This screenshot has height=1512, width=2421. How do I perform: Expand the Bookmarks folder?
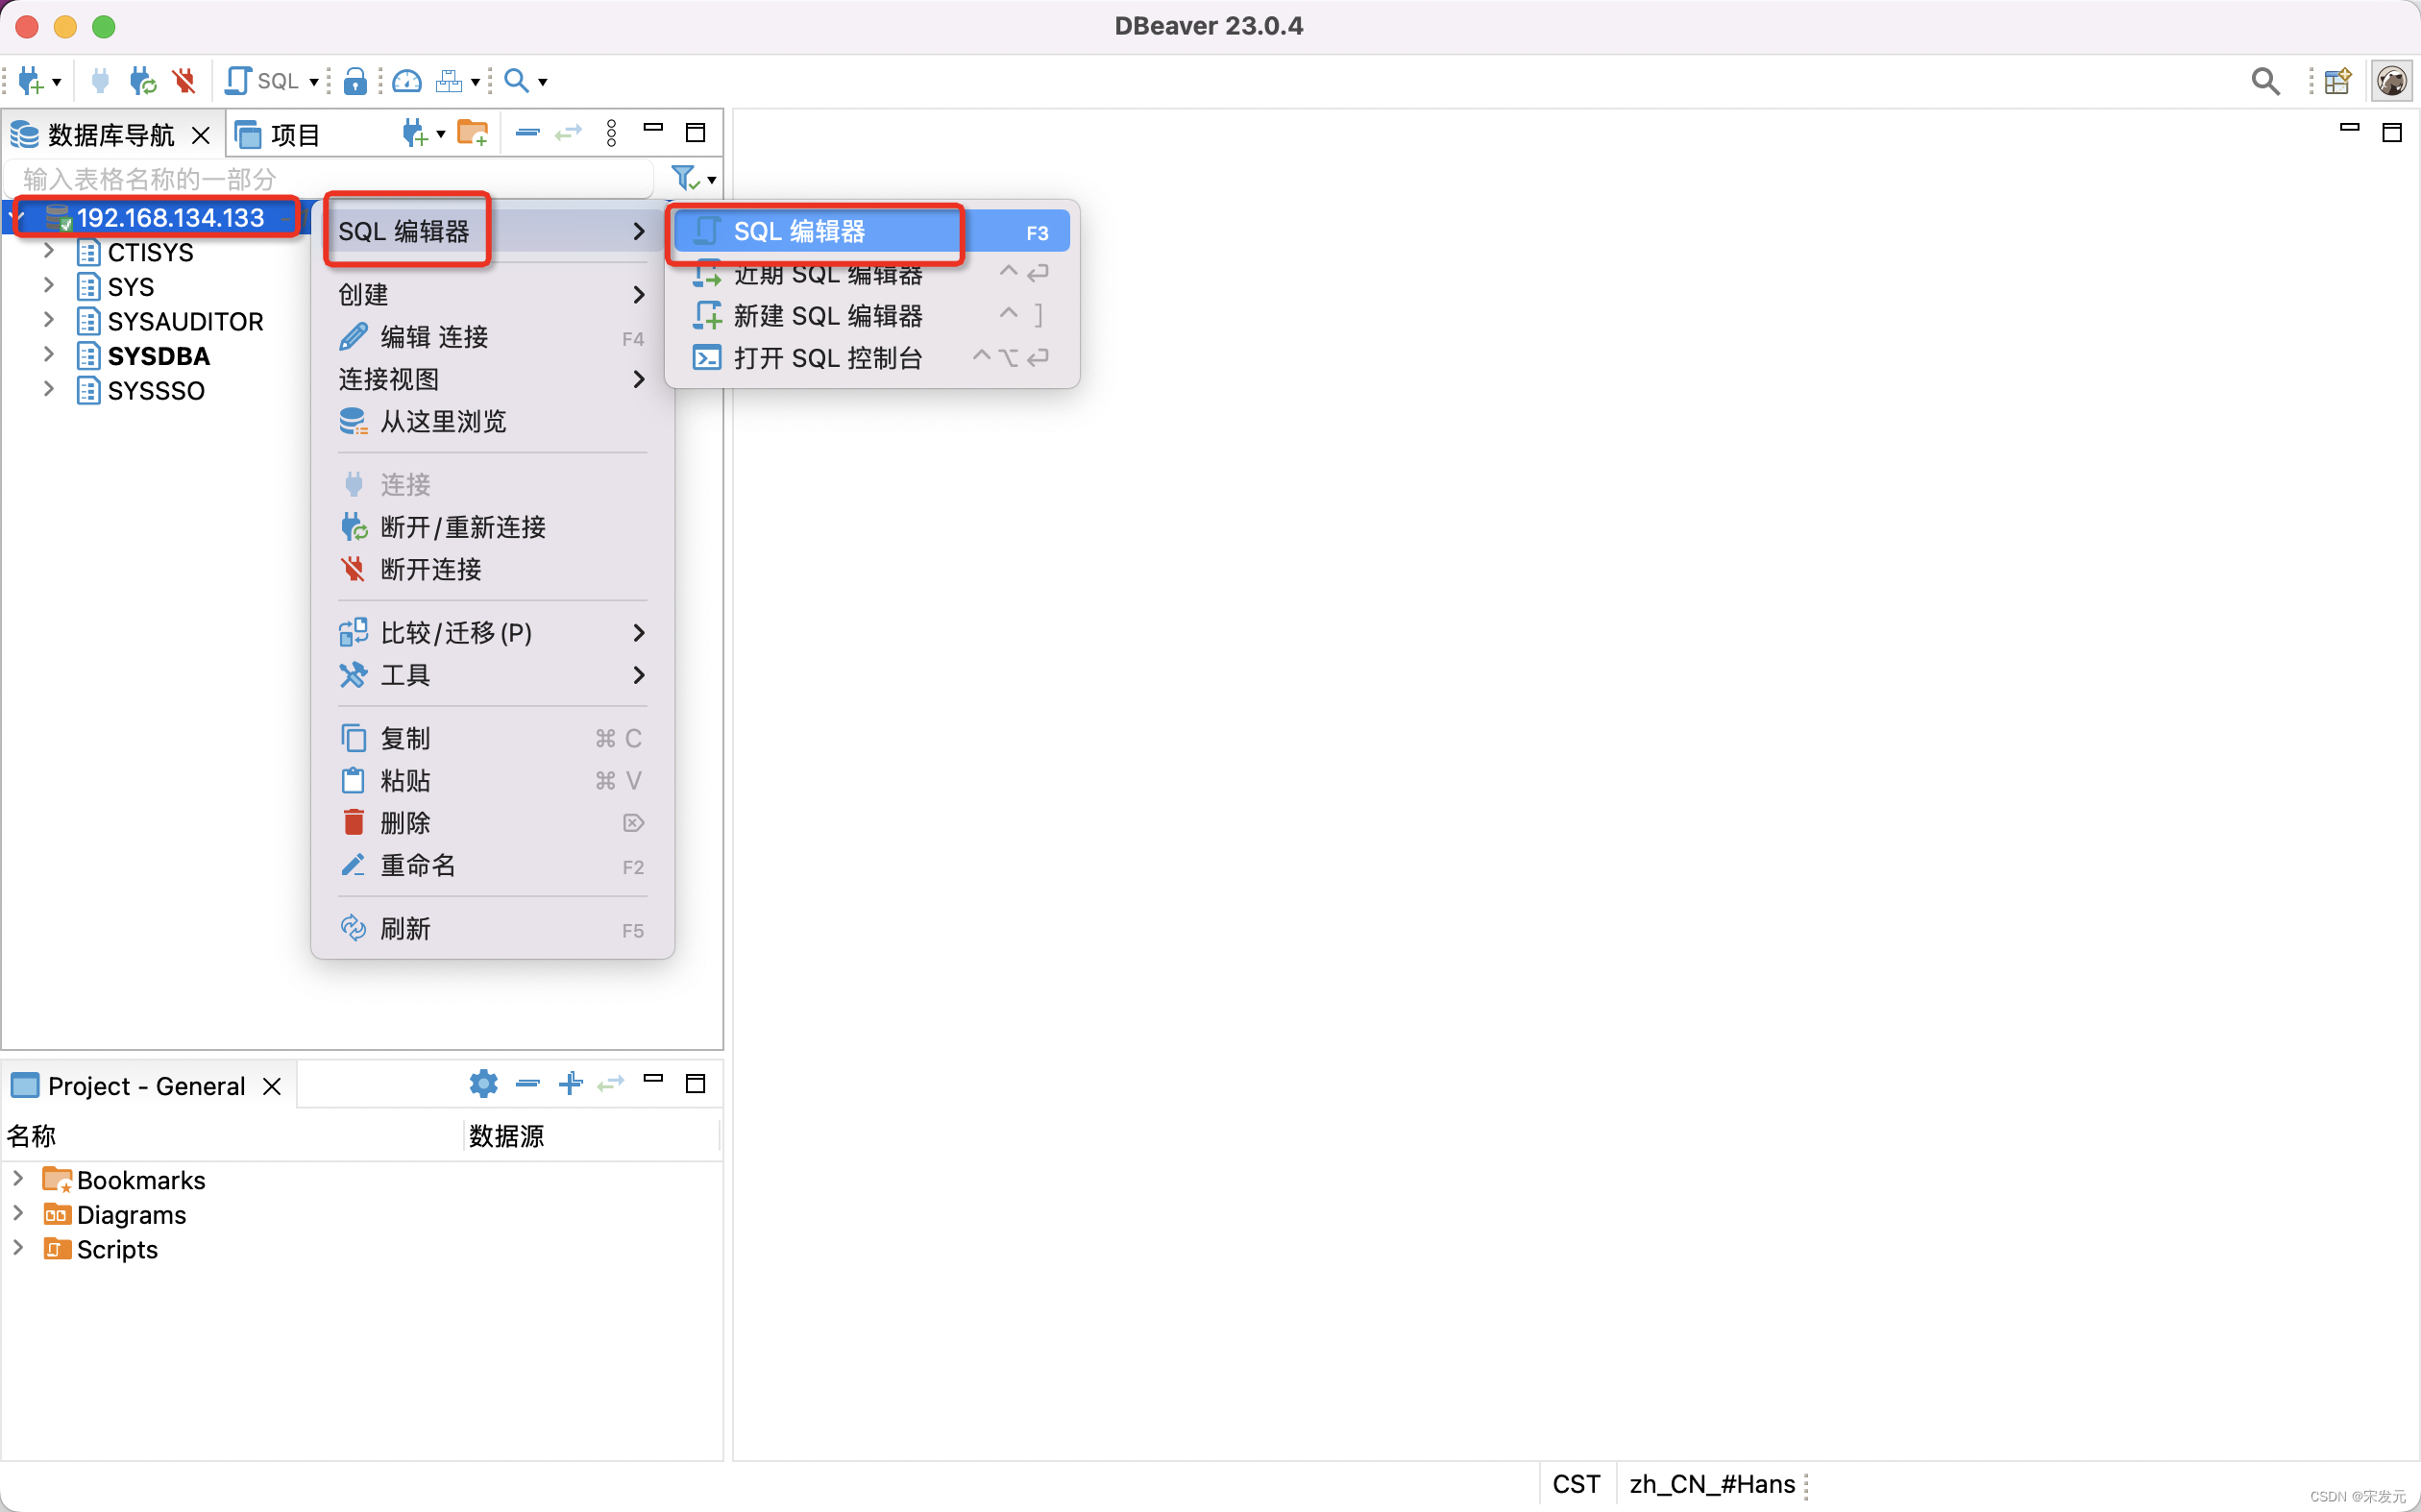click(18, 1179)
